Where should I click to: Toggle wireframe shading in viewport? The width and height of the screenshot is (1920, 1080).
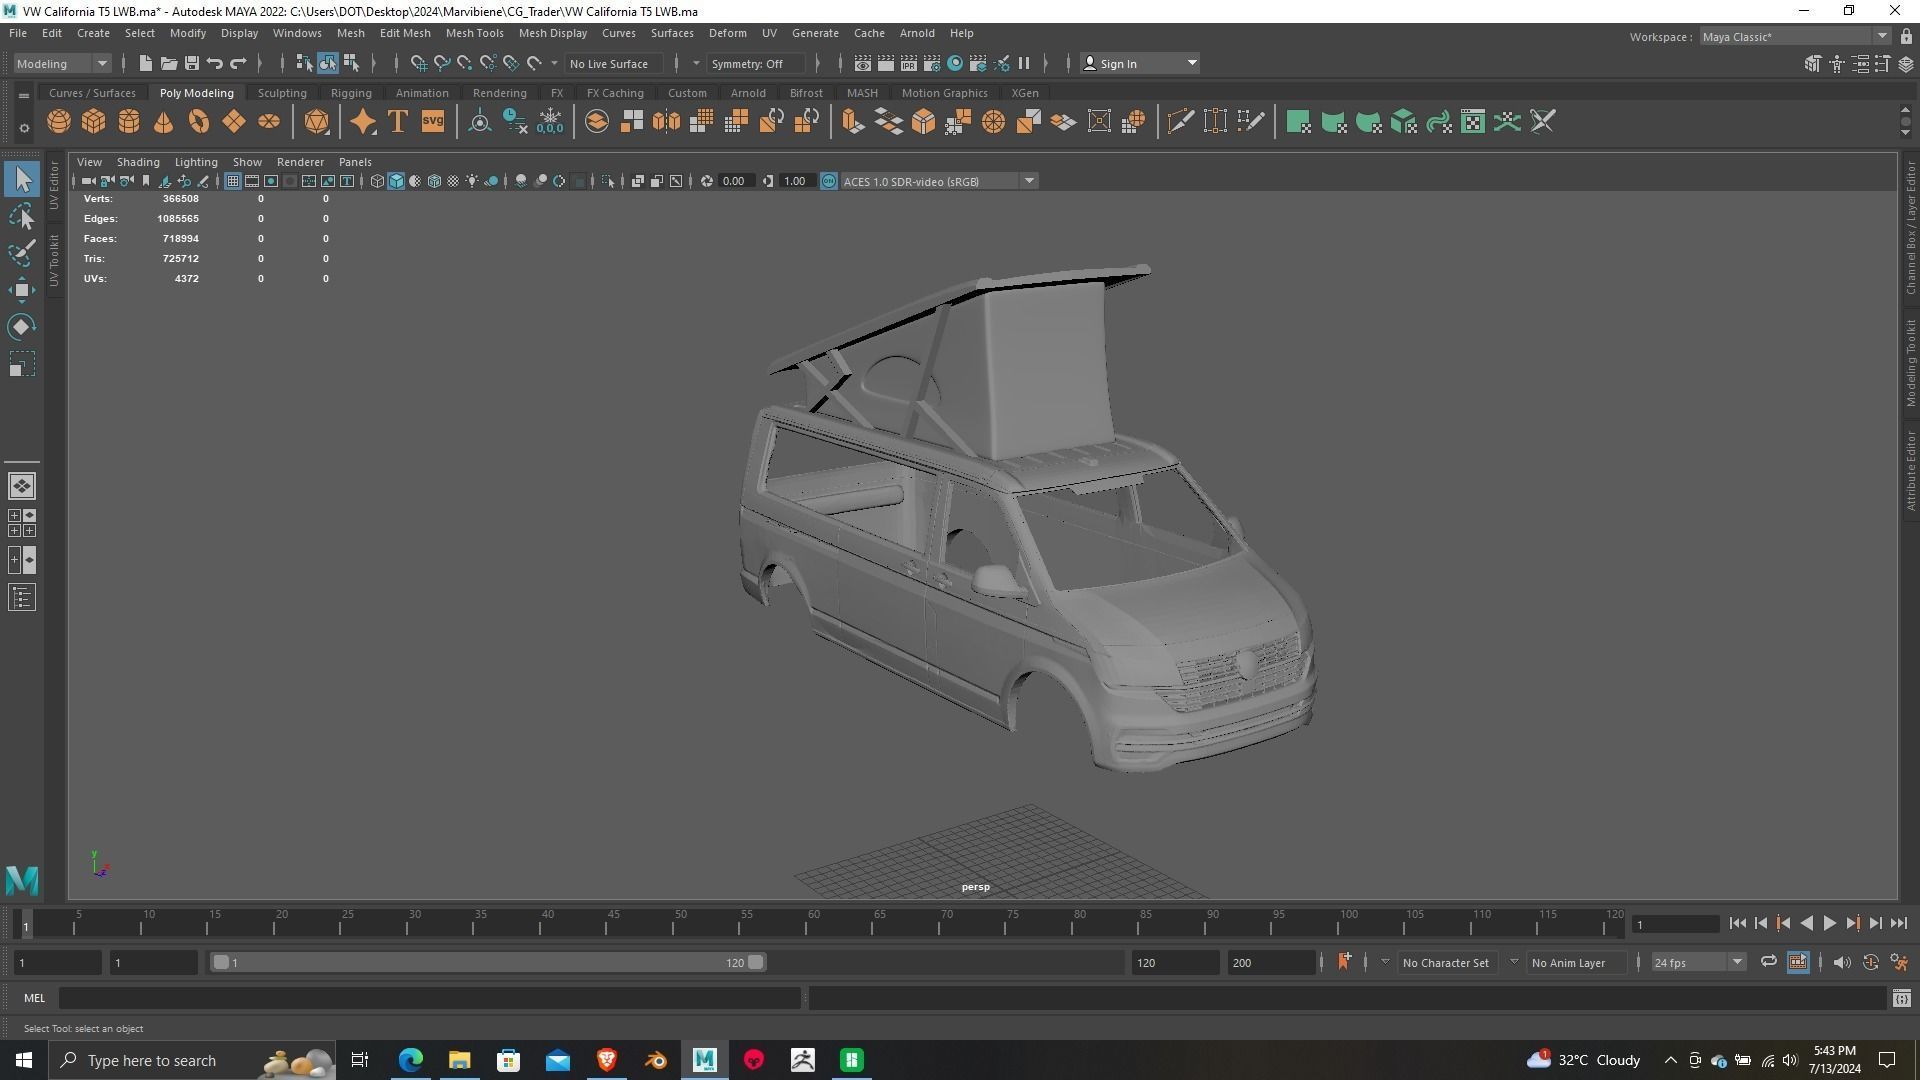pyautogui.click(x=377, y=181)
